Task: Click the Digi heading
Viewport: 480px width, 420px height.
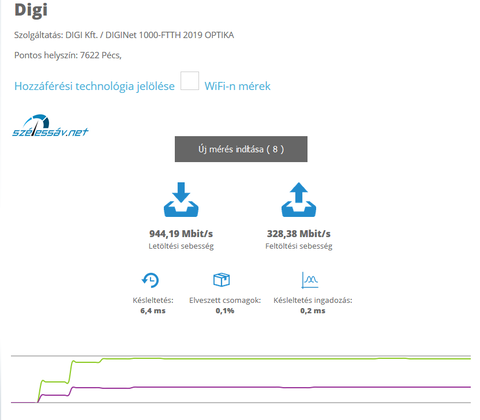Action: [31, 10]
